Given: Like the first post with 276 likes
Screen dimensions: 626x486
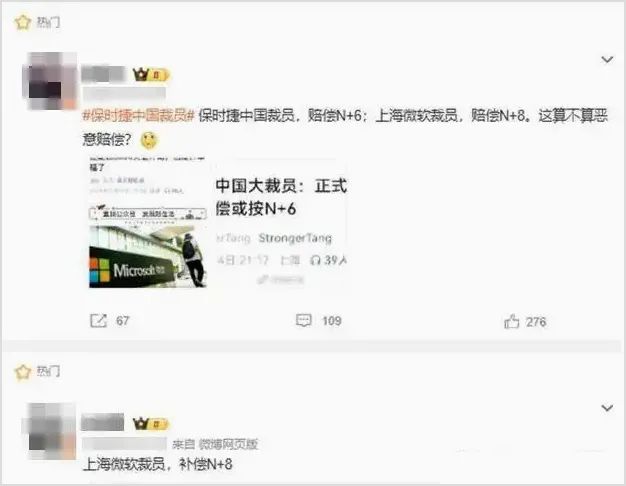Looking at the screenshot, I should (511, 321).
